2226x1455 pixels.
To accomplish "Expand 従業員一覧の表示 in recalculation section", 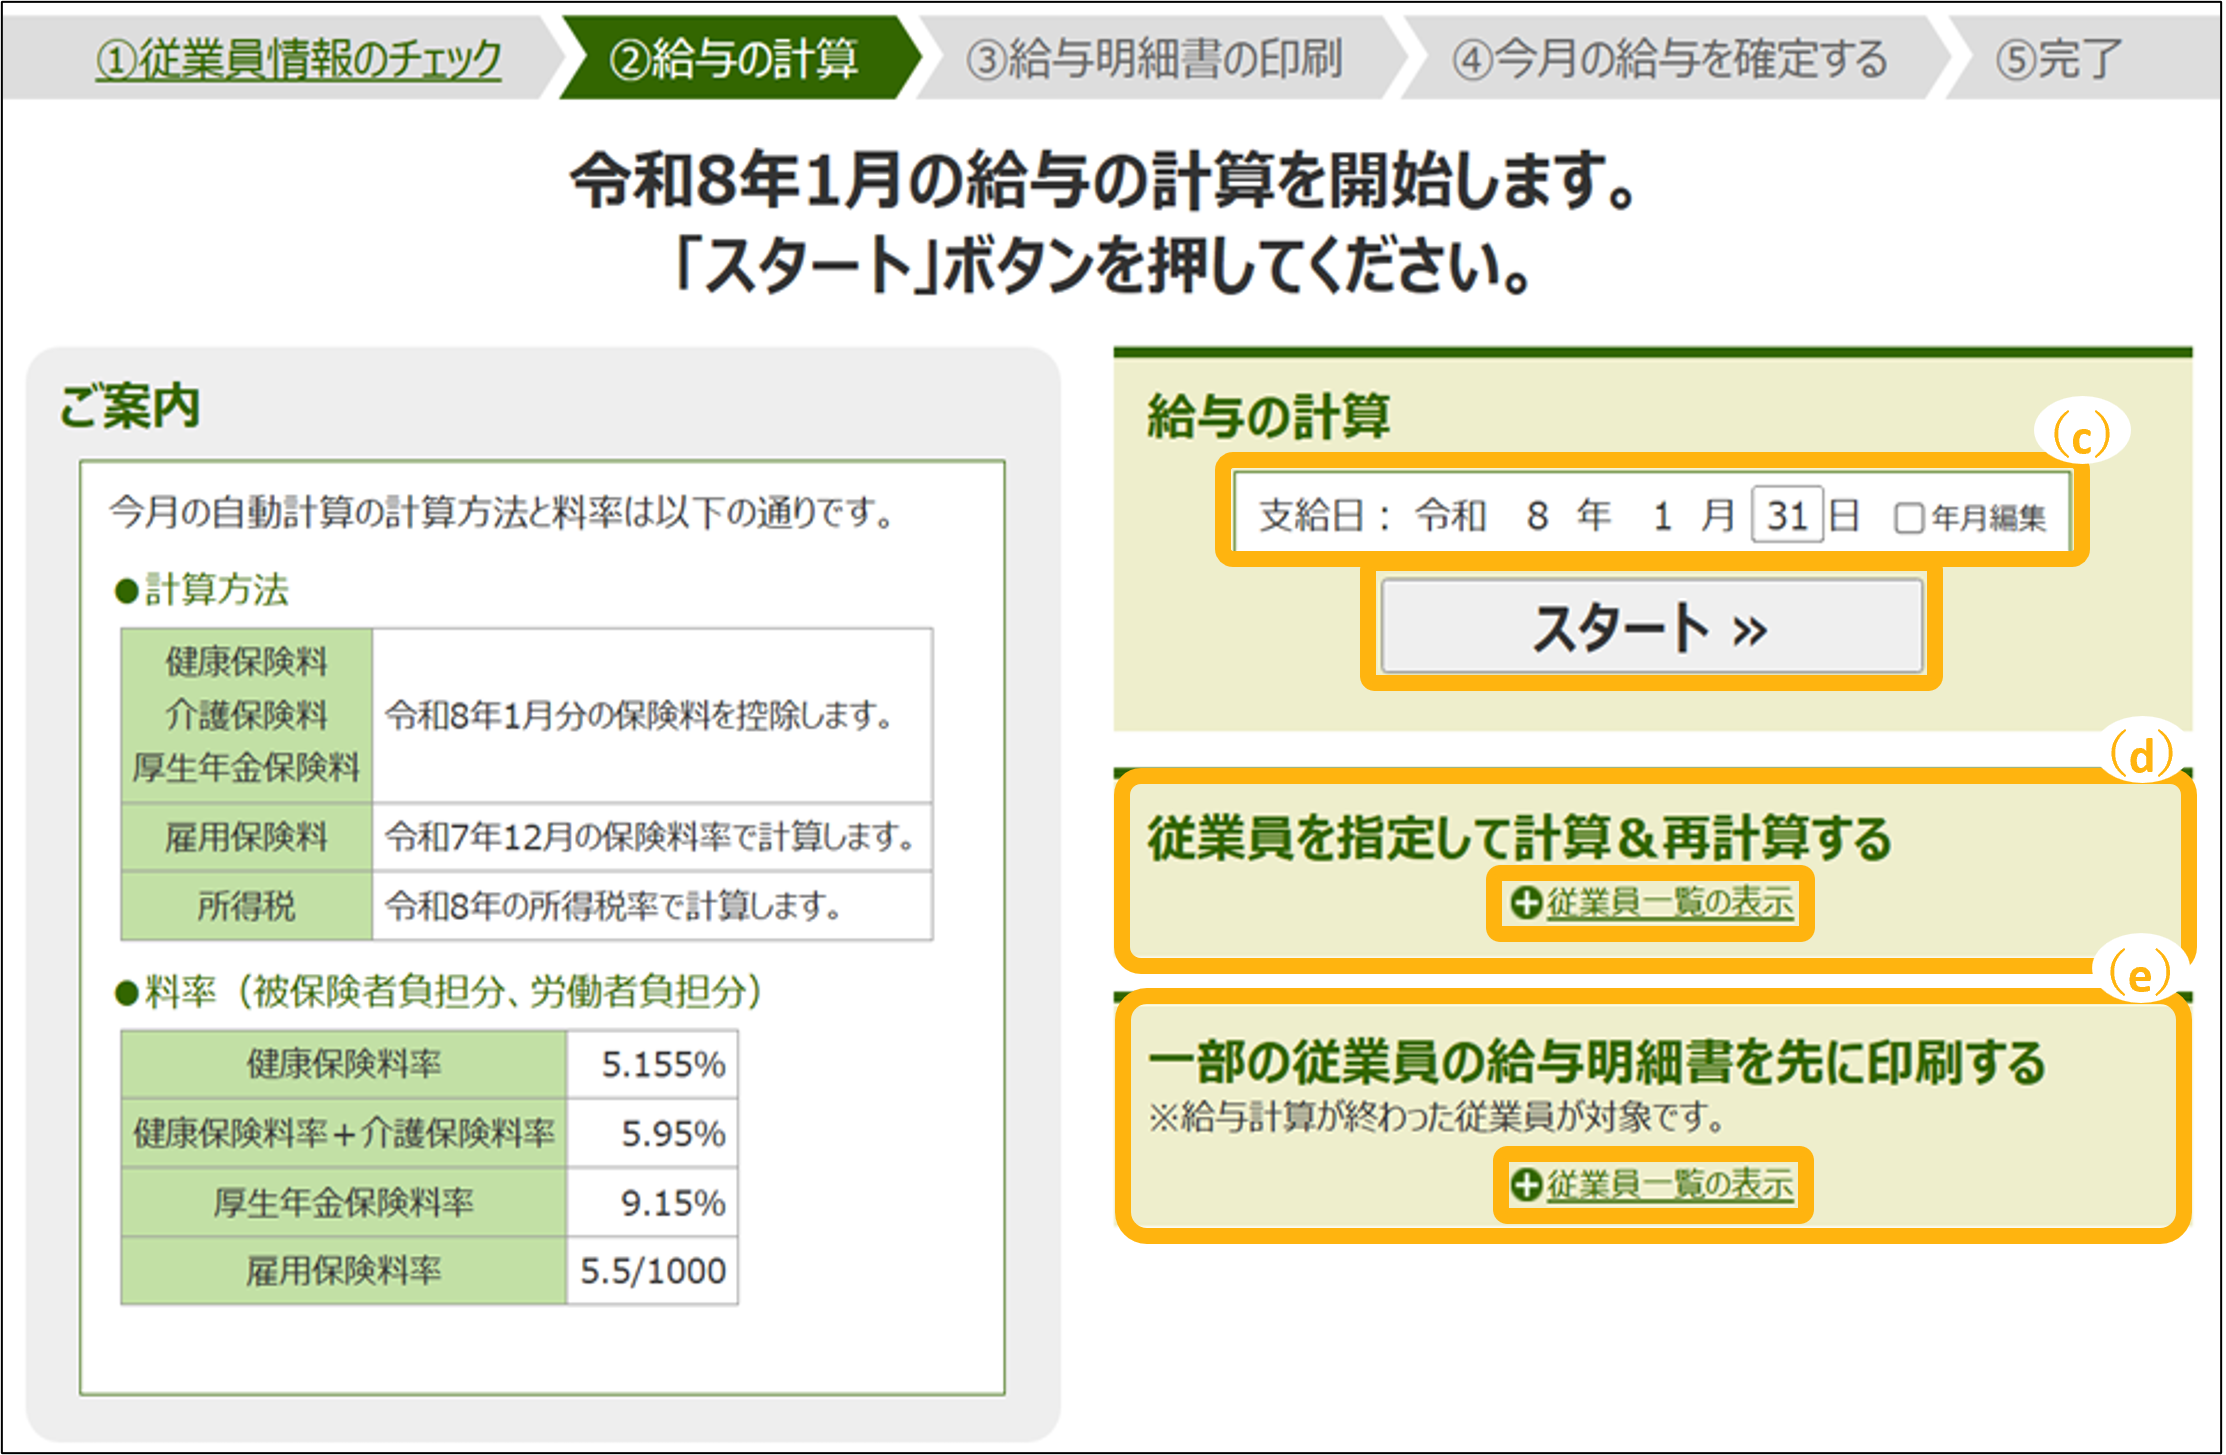I will [1670, 903].
